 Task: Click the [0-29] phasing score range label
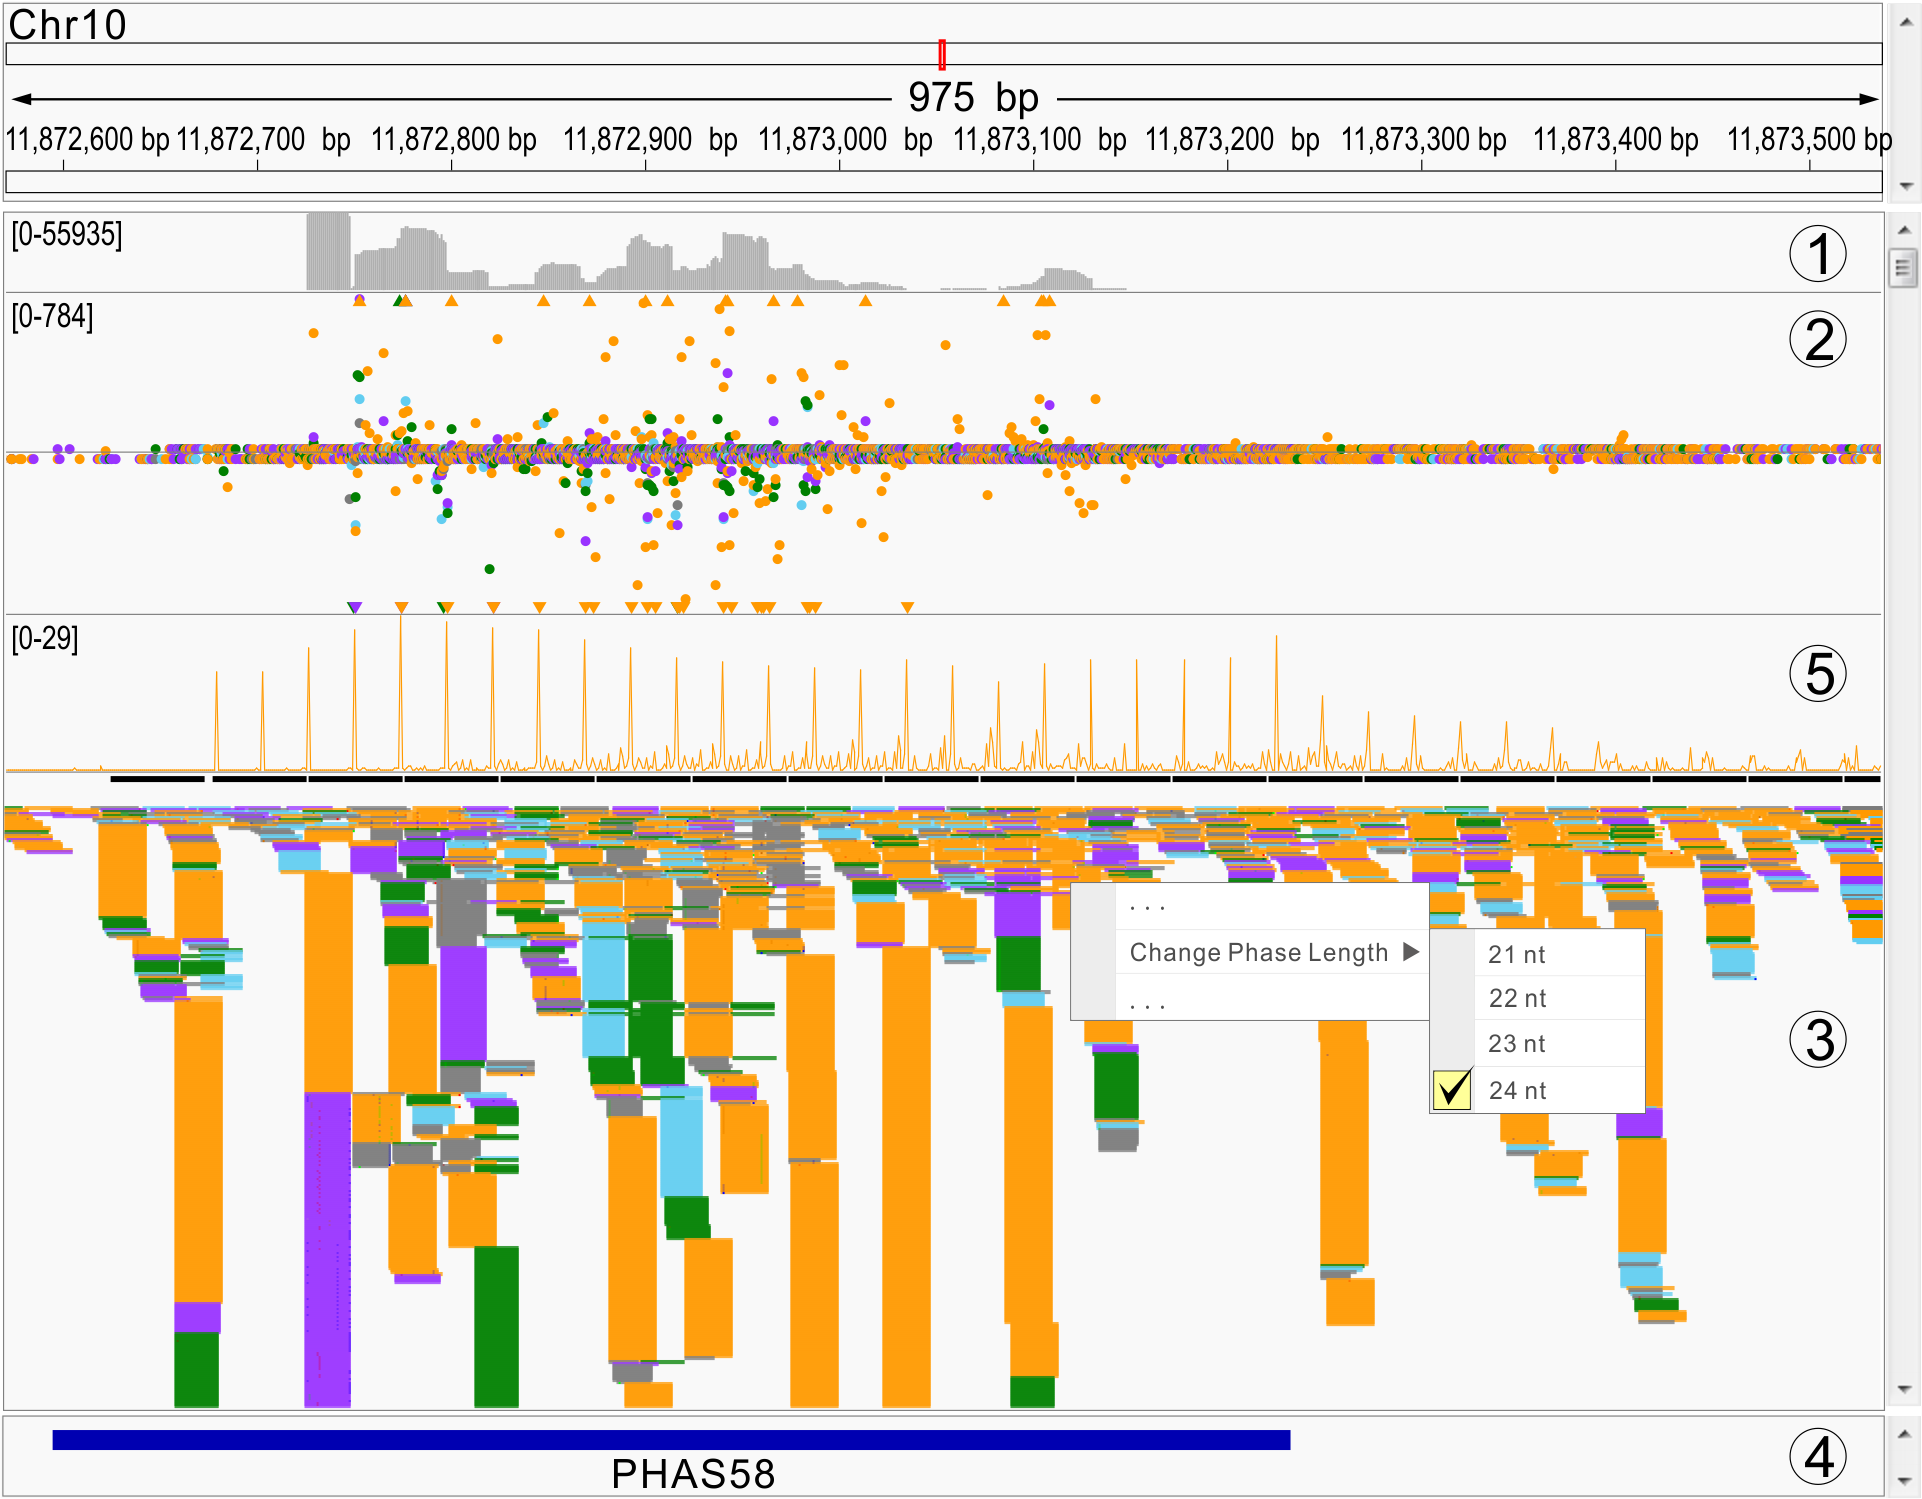45,638
